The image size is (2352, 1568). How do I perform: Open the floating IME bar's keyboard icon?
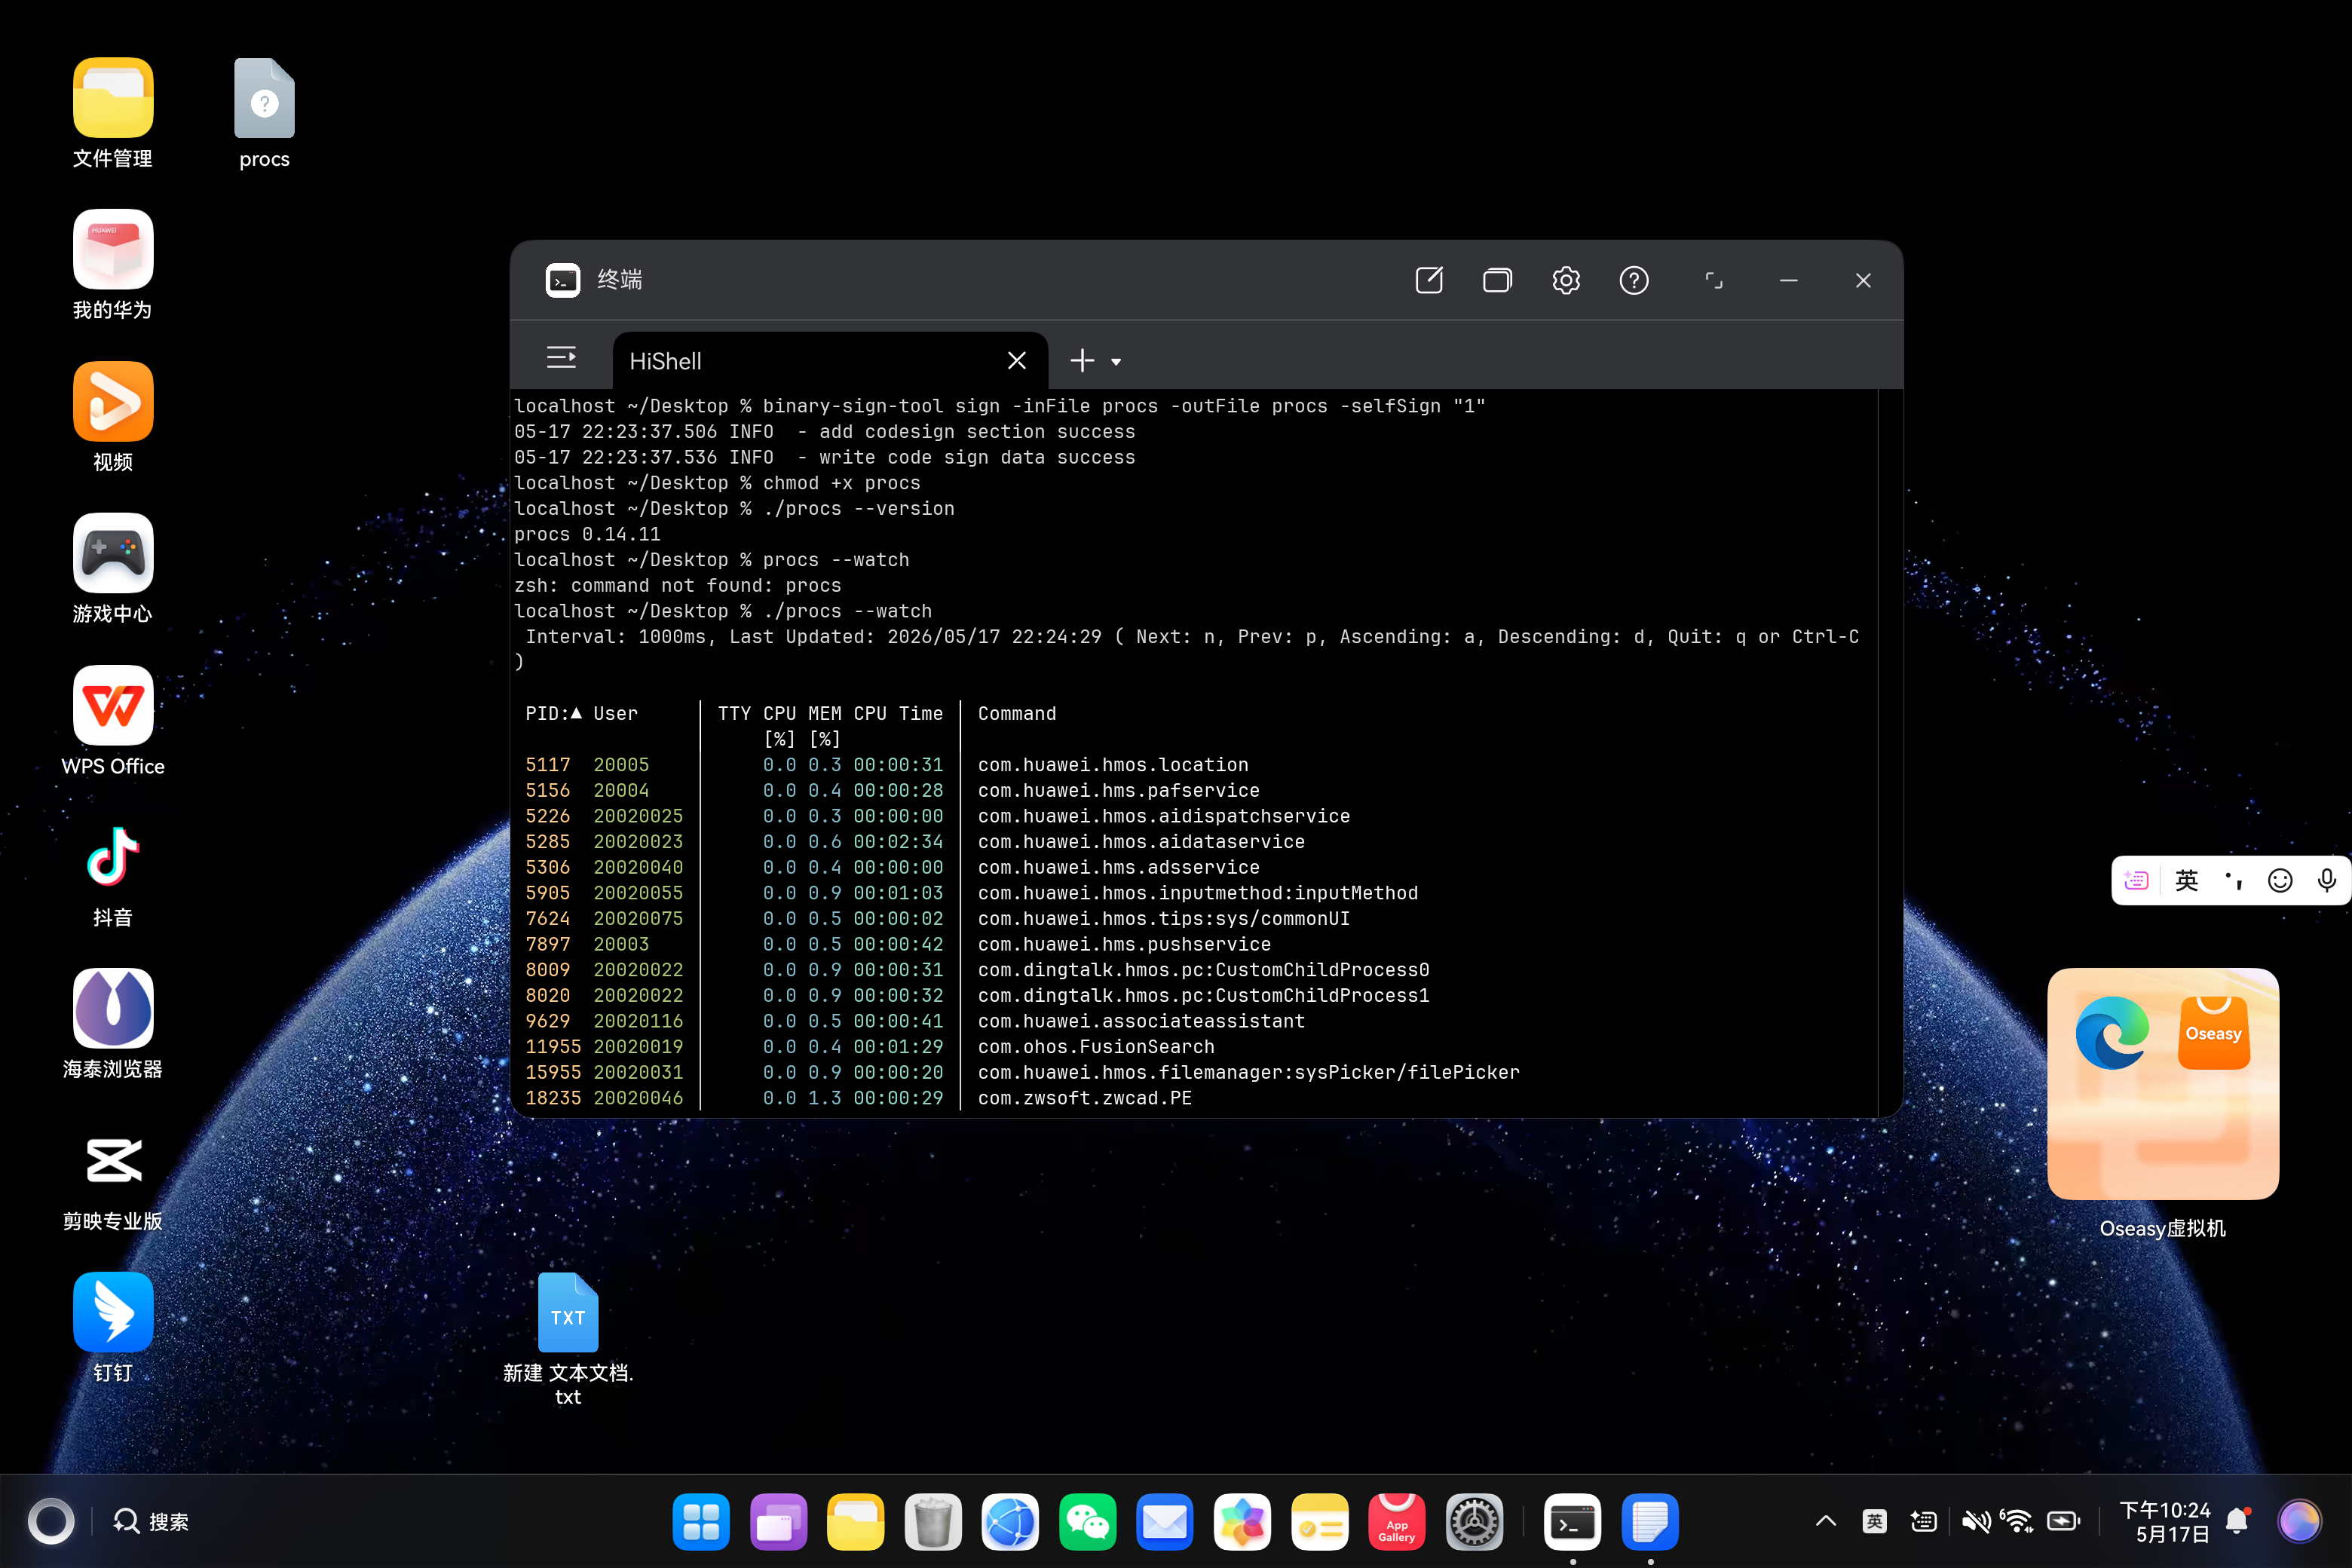tap(2137, 880)
